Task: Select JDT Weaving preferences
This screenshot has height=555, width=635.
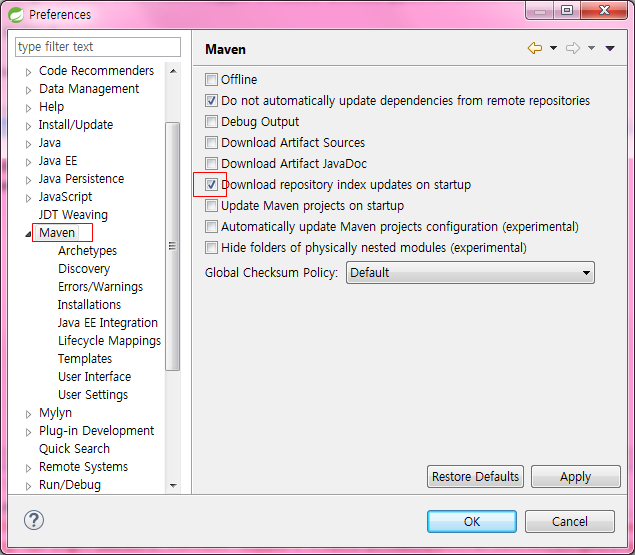Action: tap(73, 215)
